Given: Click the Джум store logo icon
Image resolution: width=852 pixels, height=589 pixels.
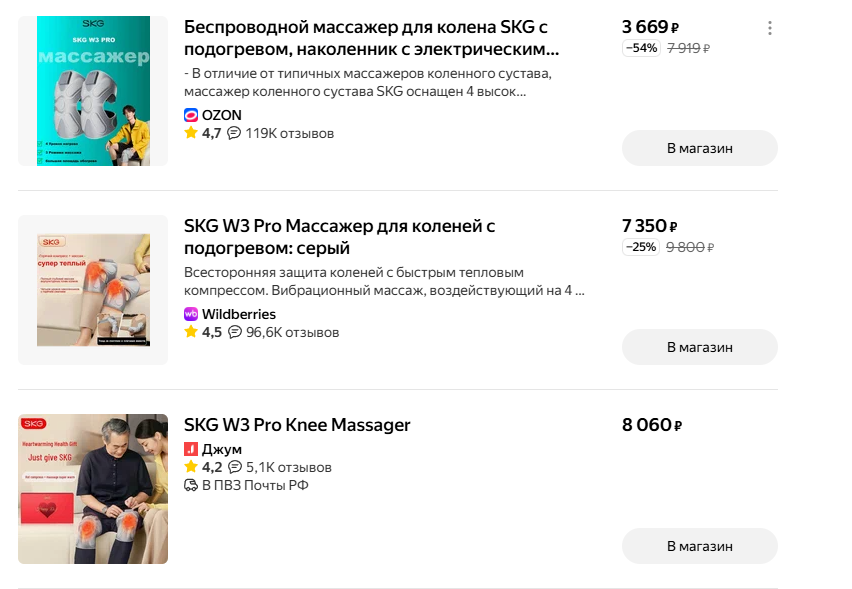Looking at the screenshot, I should click(191, 449).
